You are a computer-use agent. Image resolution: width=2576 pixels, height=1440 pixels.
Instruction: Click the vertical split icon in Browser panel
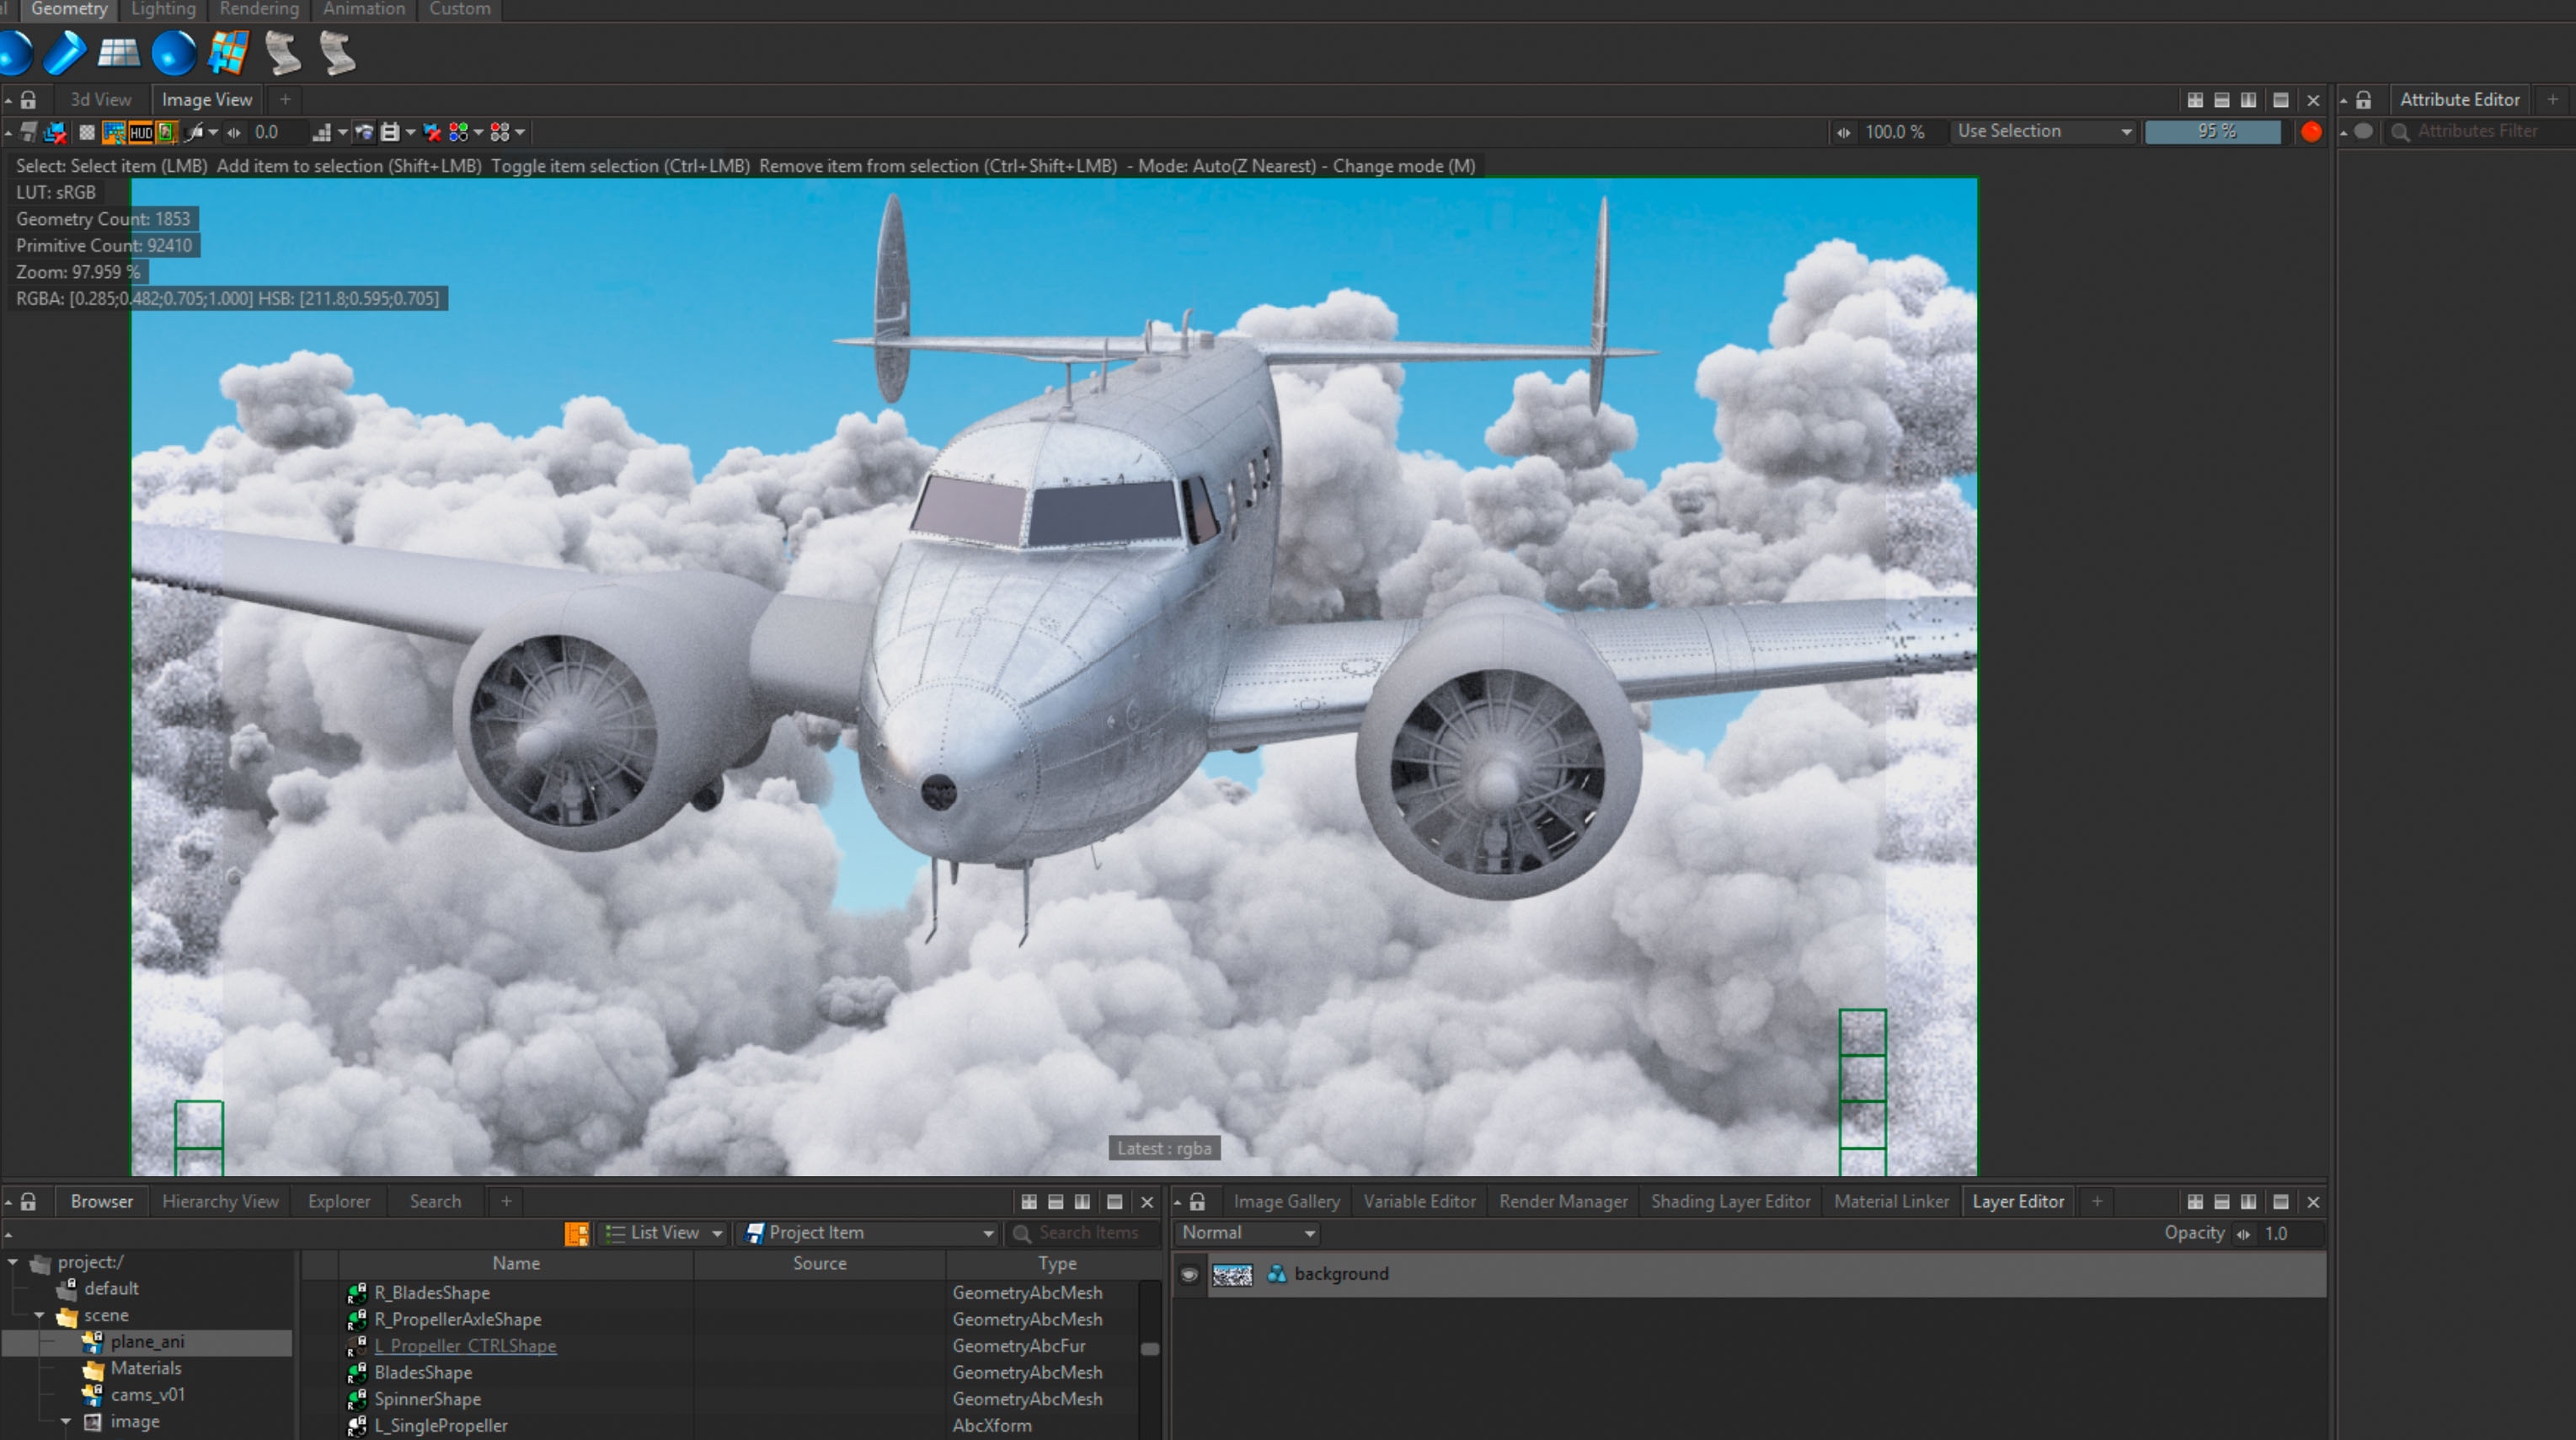1083,1202
